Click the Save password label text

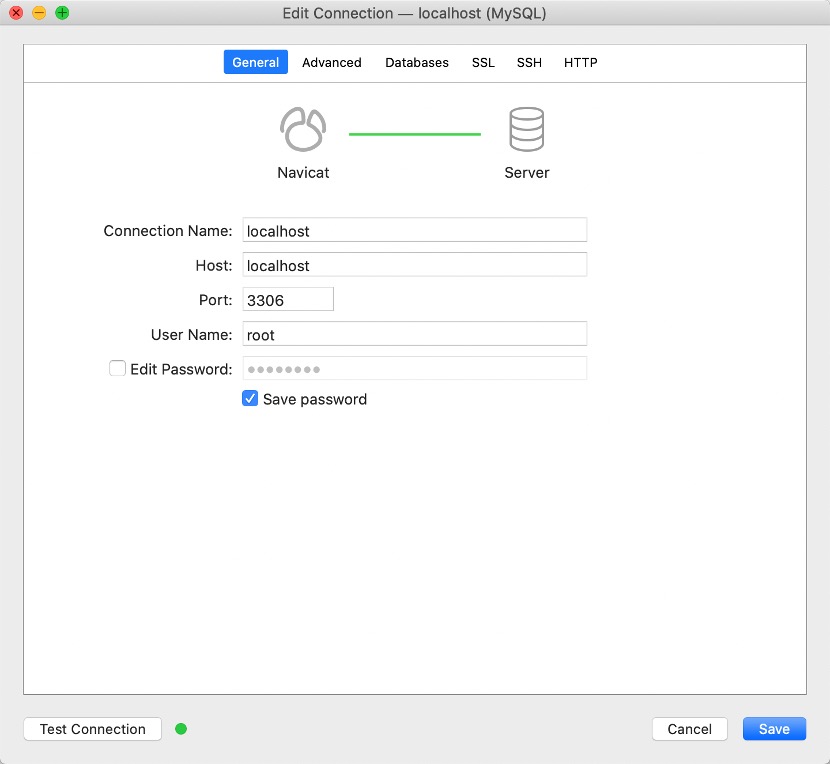click(x=315, y=399)
